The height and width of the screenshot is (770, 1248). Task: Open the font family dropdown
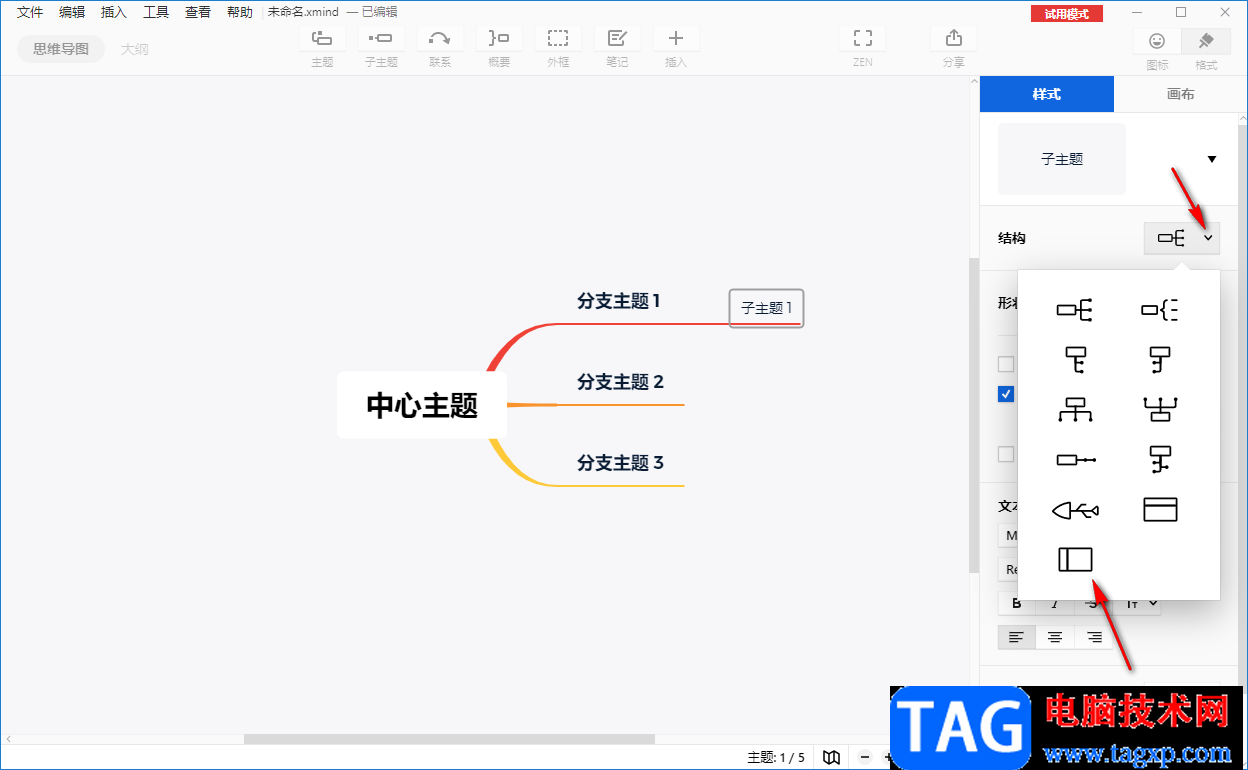(x=1008, y=535)
